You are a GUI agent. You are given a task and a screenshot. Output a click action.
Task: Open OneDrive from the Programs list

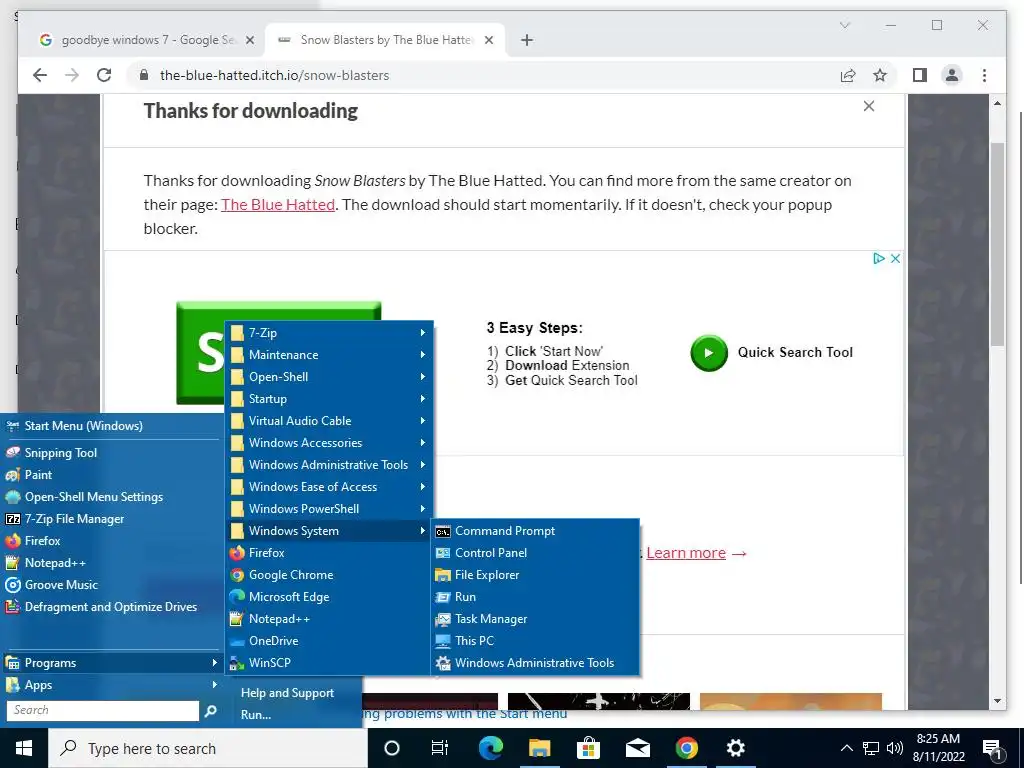point(328,641)
